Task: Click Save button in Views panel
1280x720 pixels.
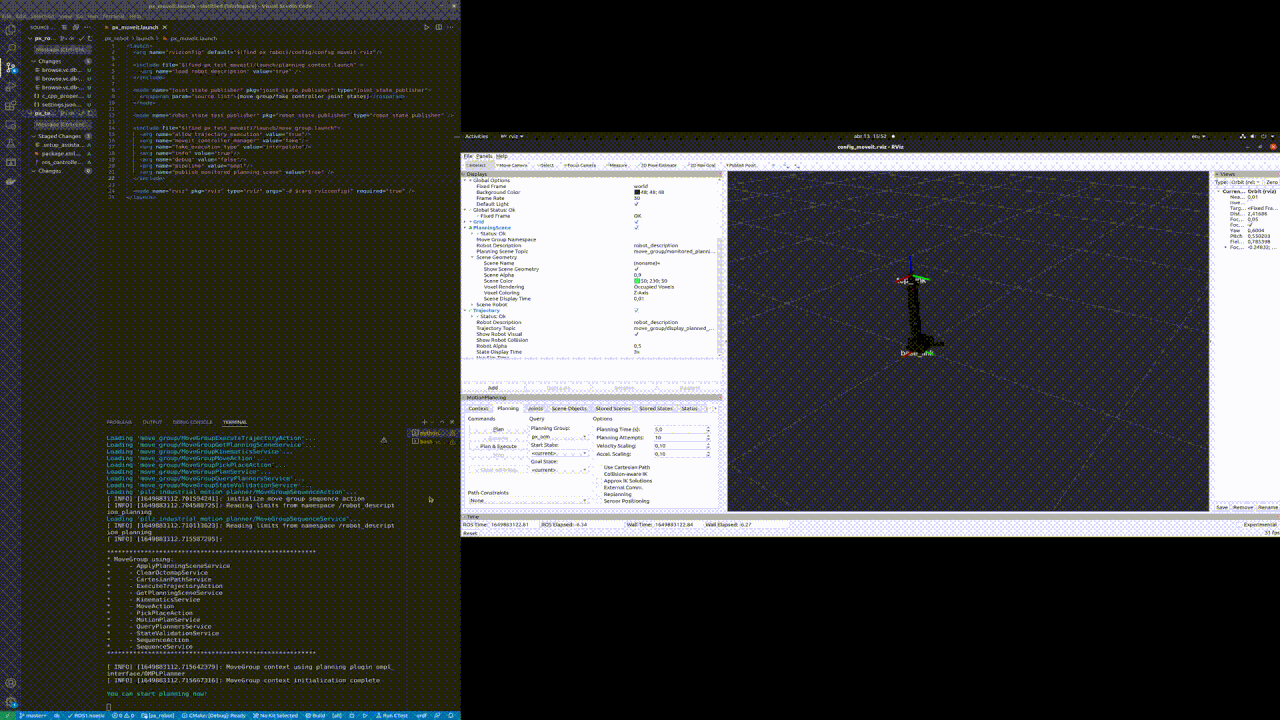Action: point(1222,507)
